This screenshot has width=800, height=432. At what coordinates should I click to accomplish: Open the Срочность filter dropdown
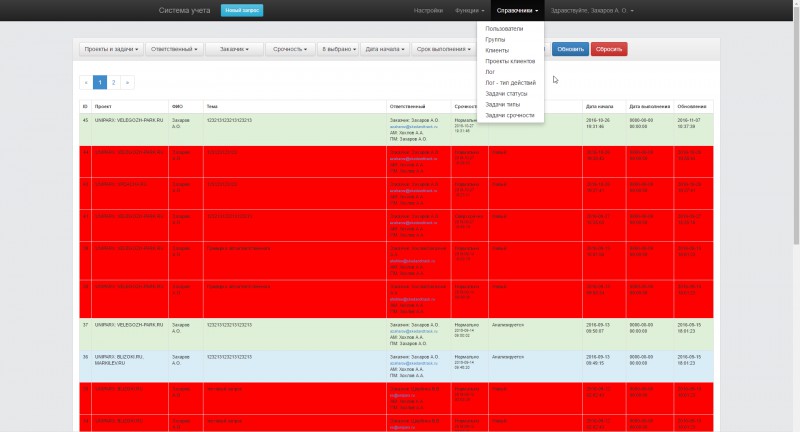(290, 49)
